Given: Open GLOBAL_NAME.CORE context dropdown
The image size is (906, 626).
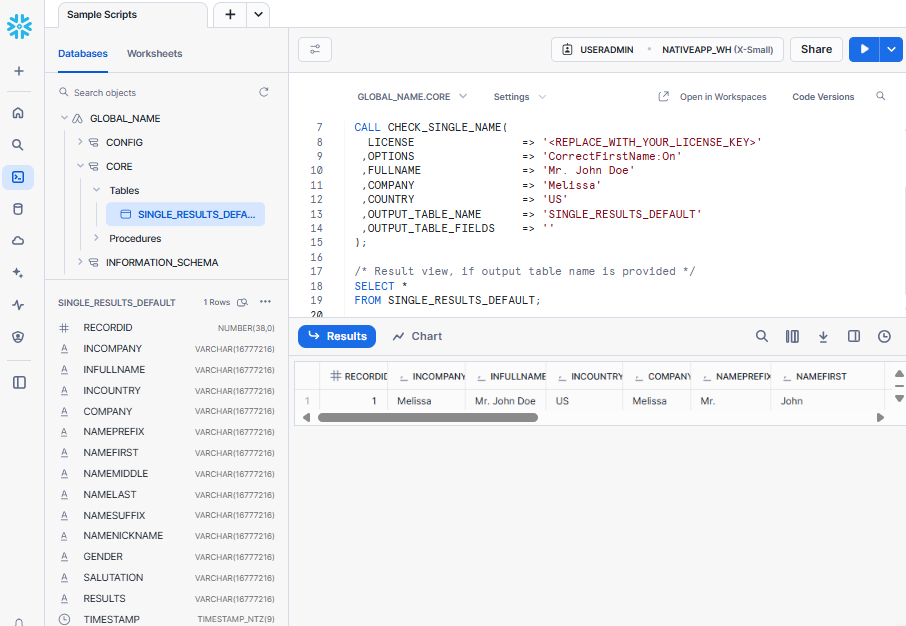Looking at the screenshot, I should click(x=412, y=97).
